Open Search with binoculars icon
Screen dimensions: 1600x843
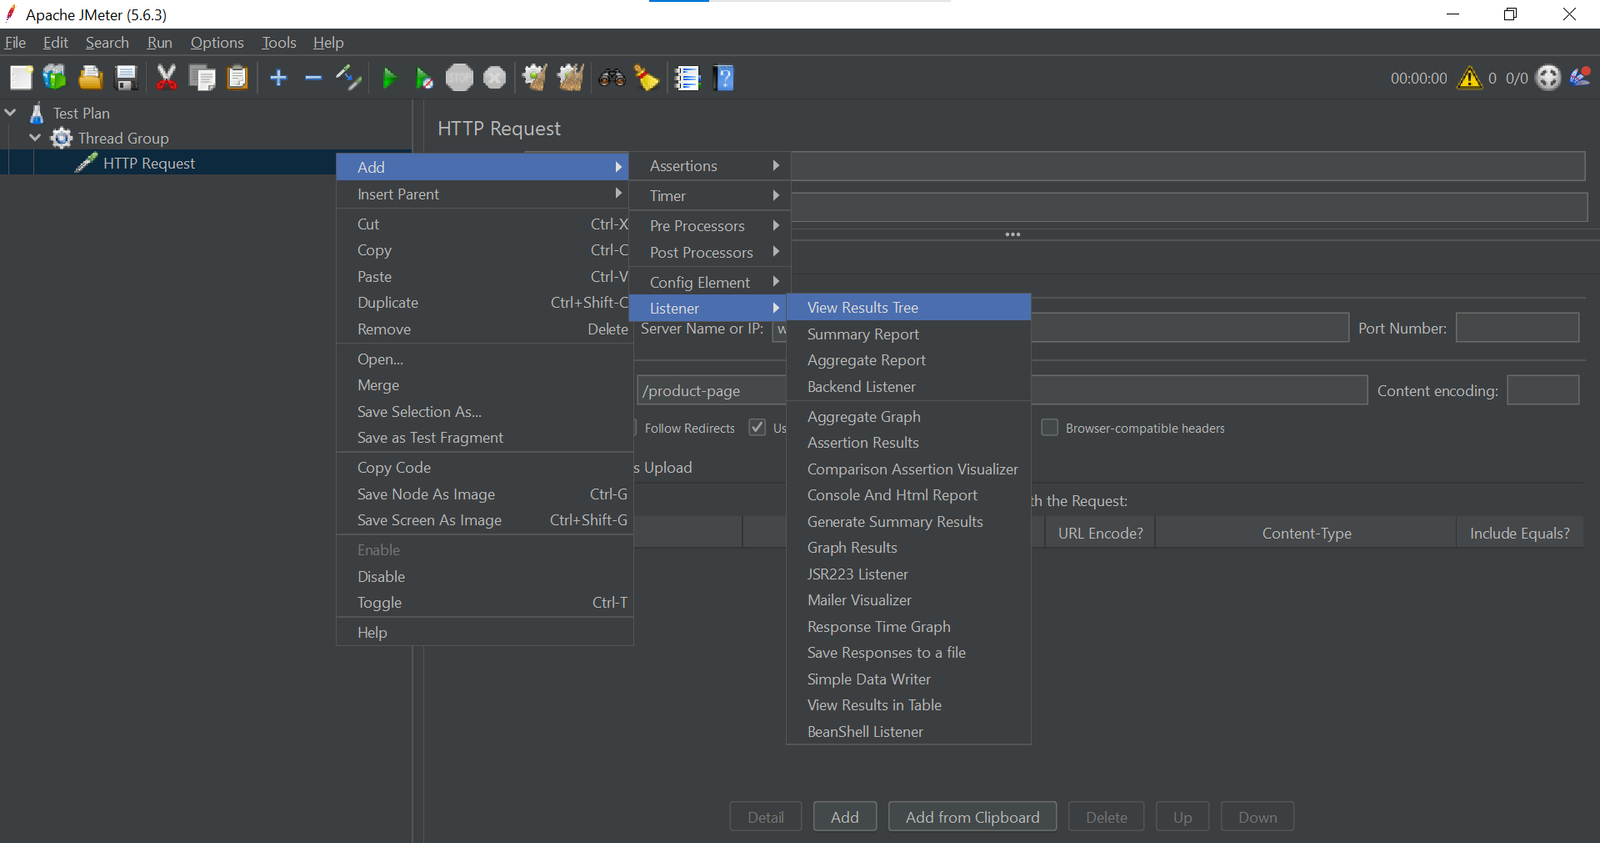612,78
